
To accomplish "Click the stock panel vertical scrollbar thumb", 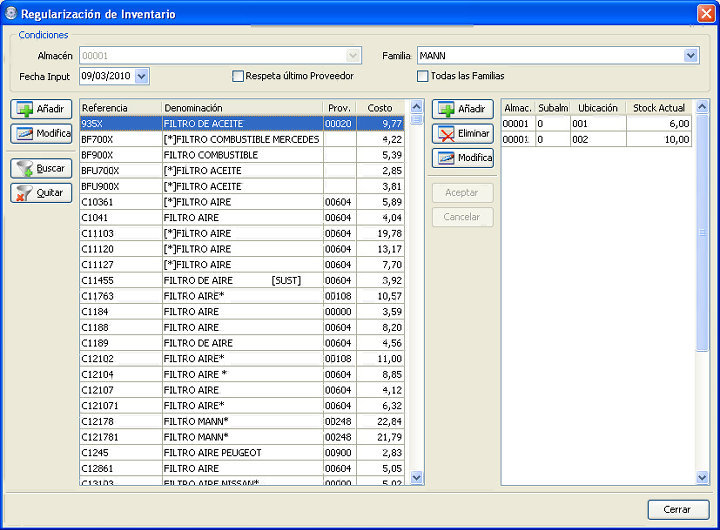I will click(x=702, y=232).
